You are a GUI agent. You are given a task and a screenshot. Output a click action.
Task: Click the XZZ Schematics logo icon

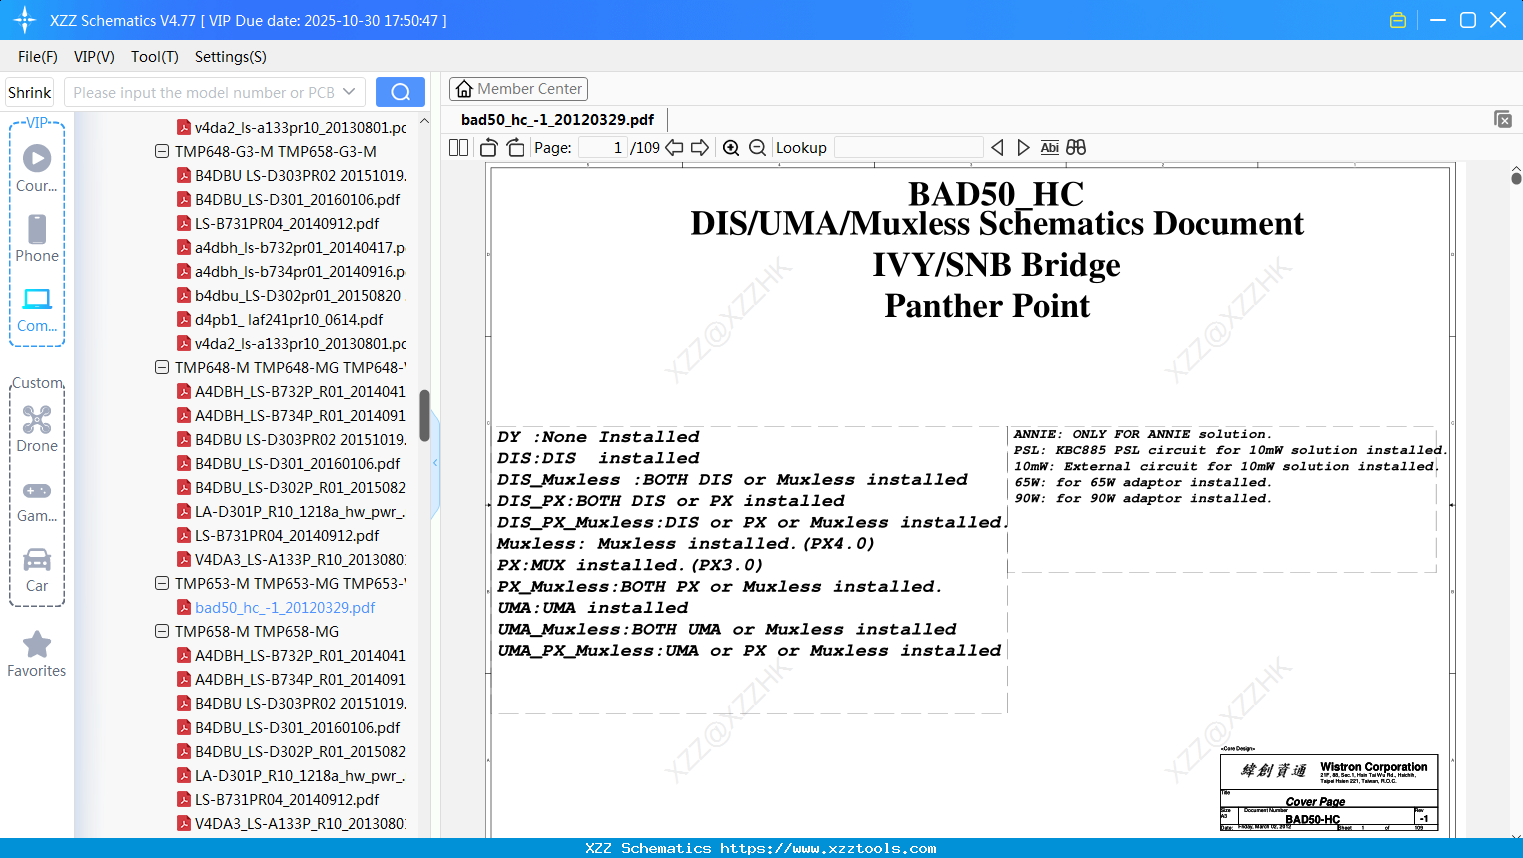coord(25,20)
